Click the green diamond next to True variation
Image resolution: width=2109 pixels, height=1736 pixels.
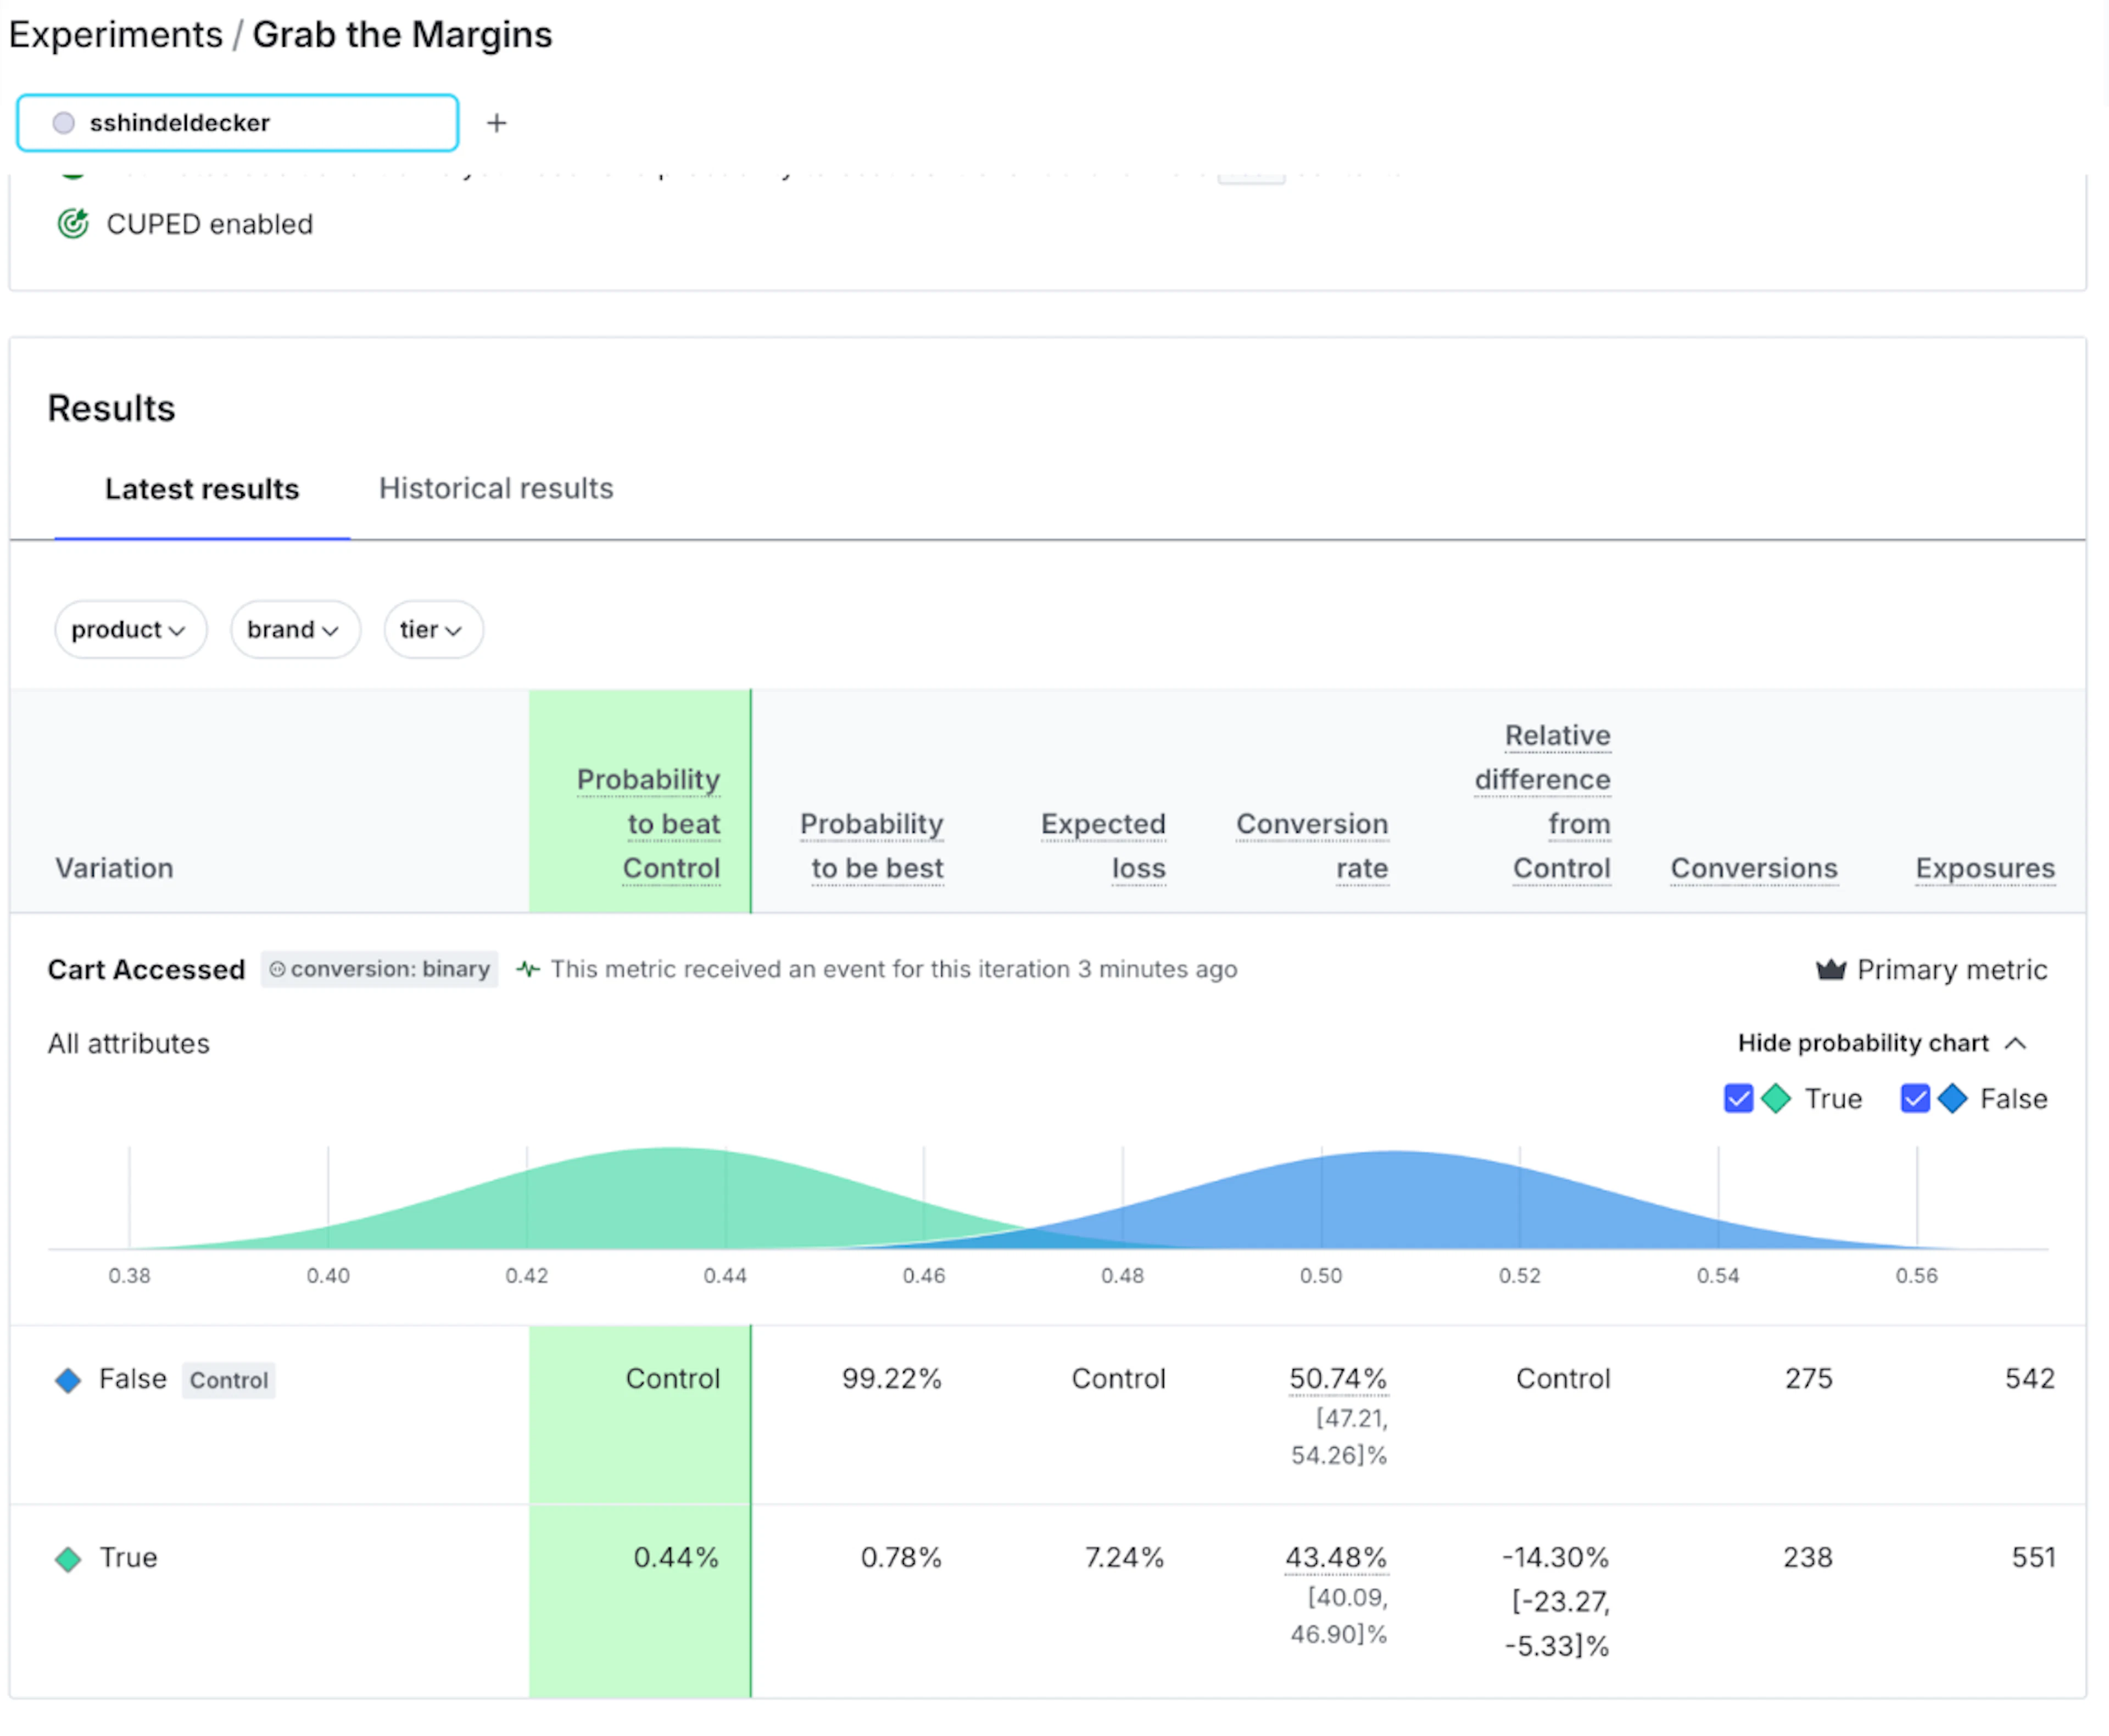tap(68, 1559)
